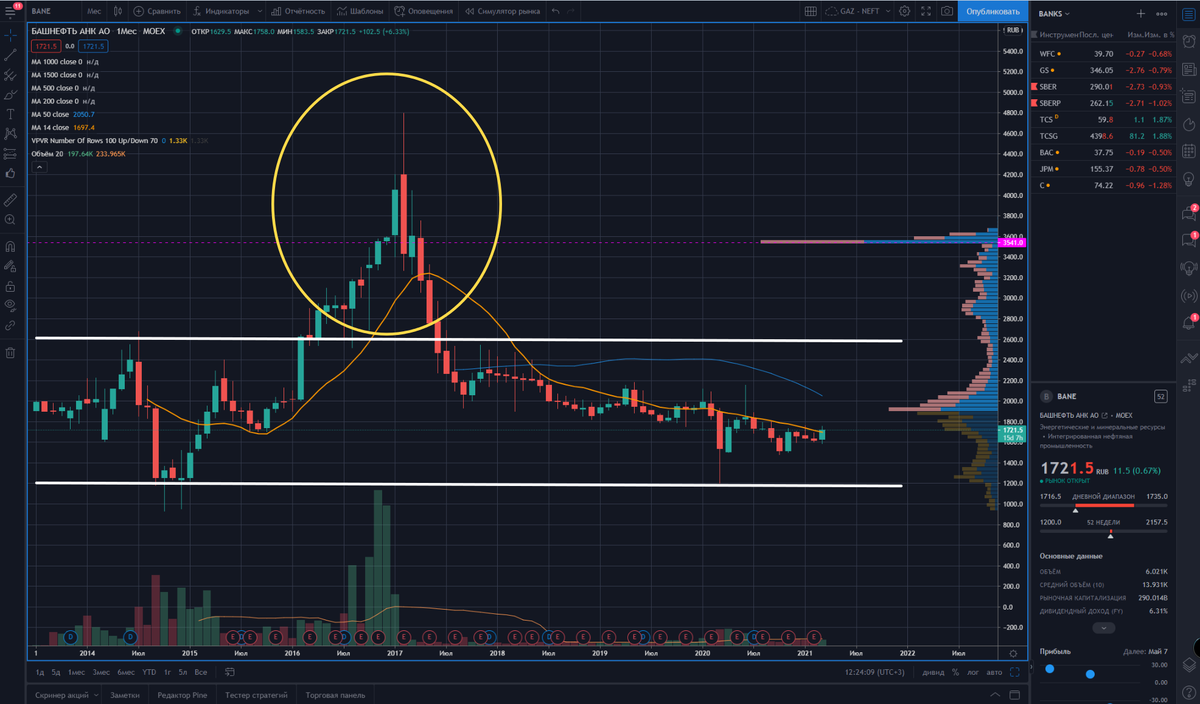
Task: Take a chart snapshot with camera
Action: point(947,11)
